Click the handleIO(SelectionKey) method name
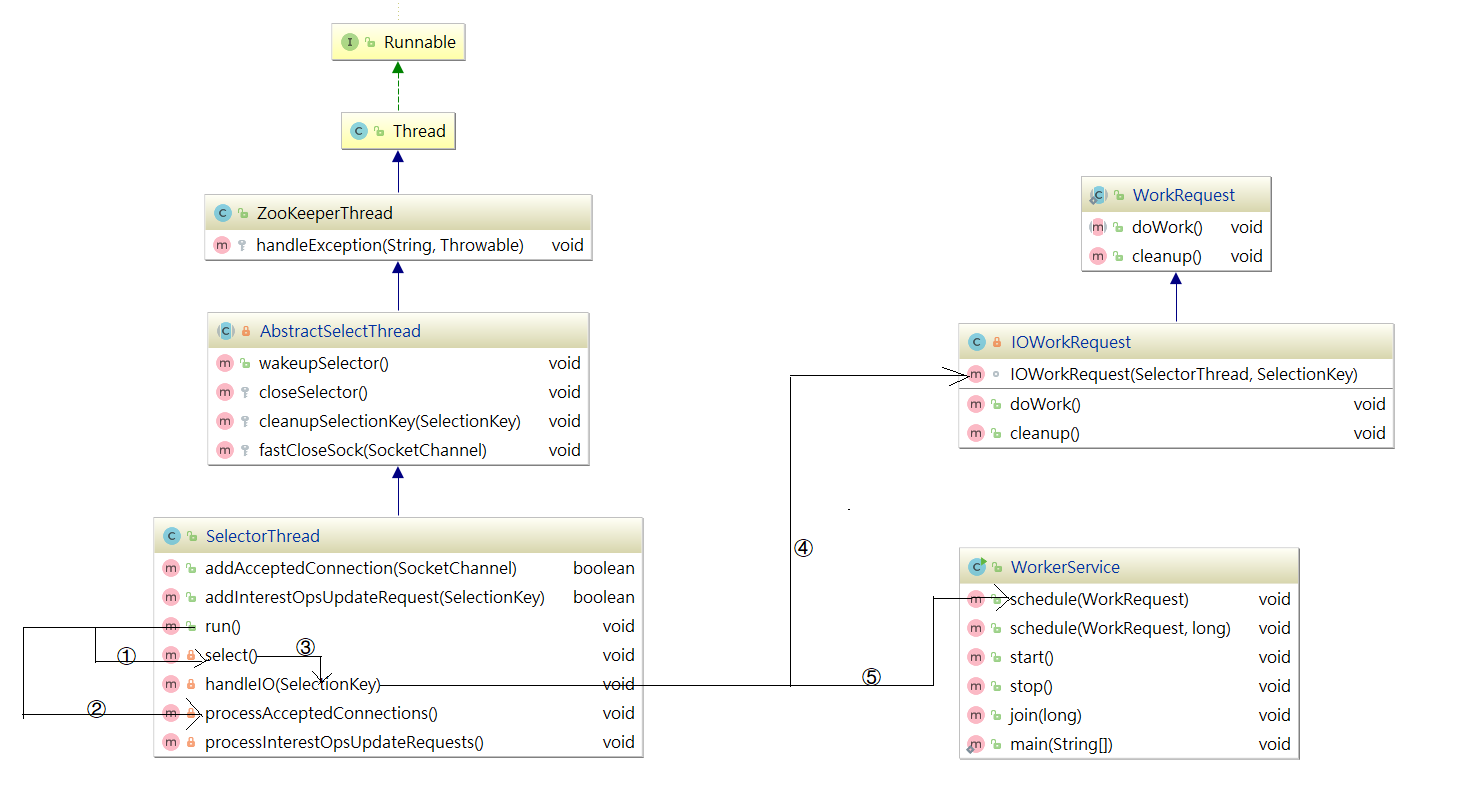 (x=293, y=684)
